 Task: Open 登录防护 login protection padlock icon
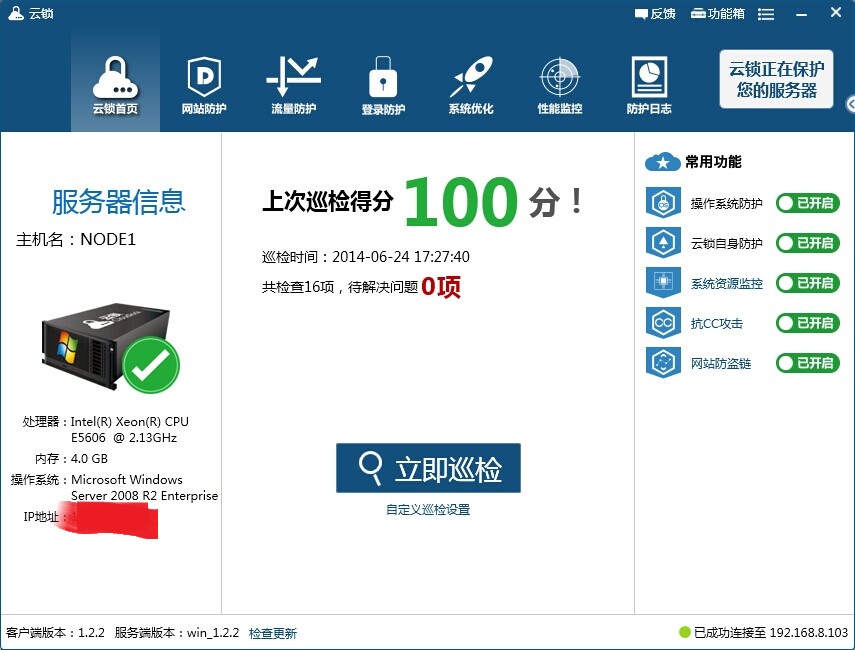pyautogui.click(x=383, y=85)
